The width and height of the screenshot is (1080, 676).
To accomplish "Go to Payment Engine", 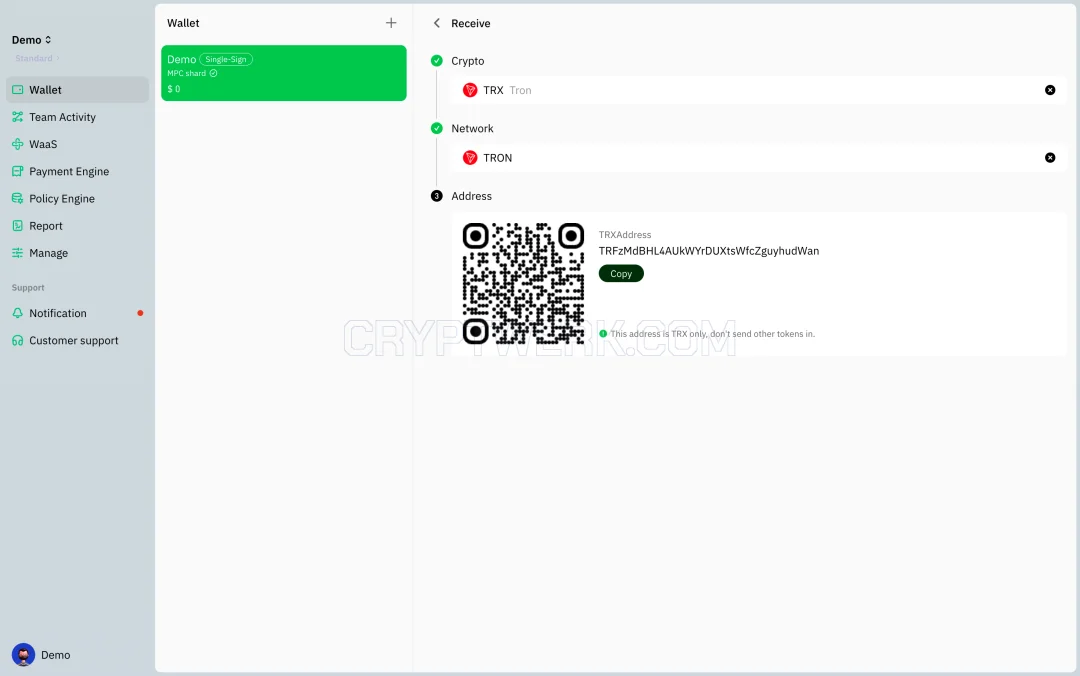I will coord(77,171).
